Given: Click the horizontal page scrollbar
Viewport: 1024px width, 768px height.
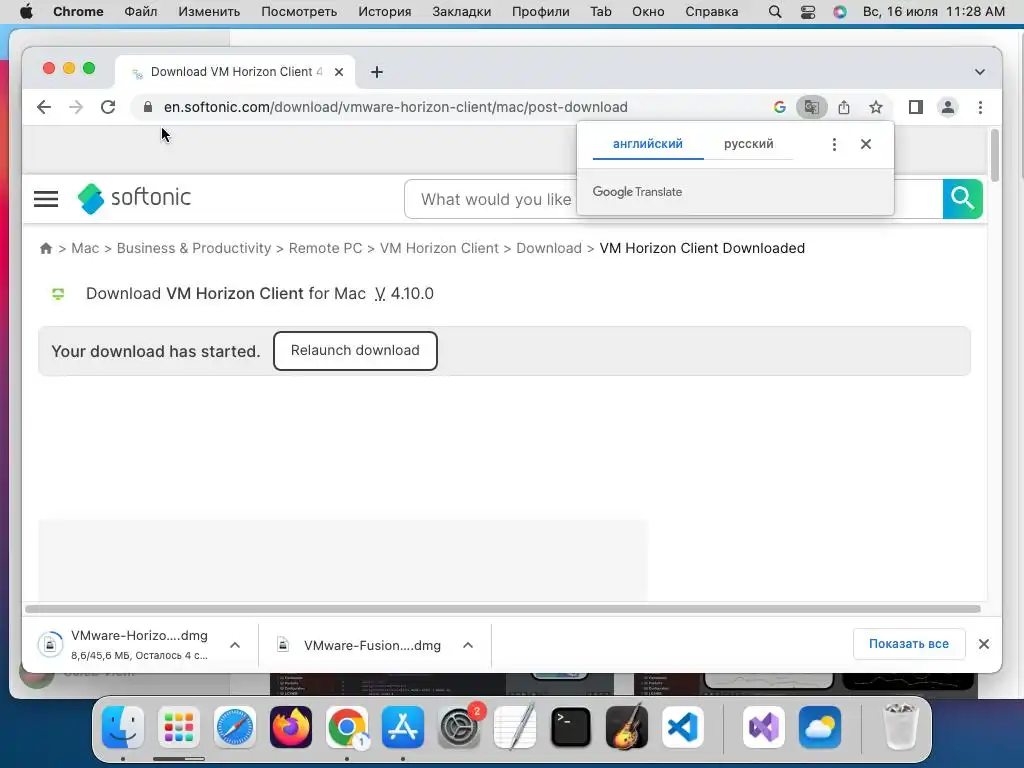Looking at the screenshot, I should click(x=503, y=609).
